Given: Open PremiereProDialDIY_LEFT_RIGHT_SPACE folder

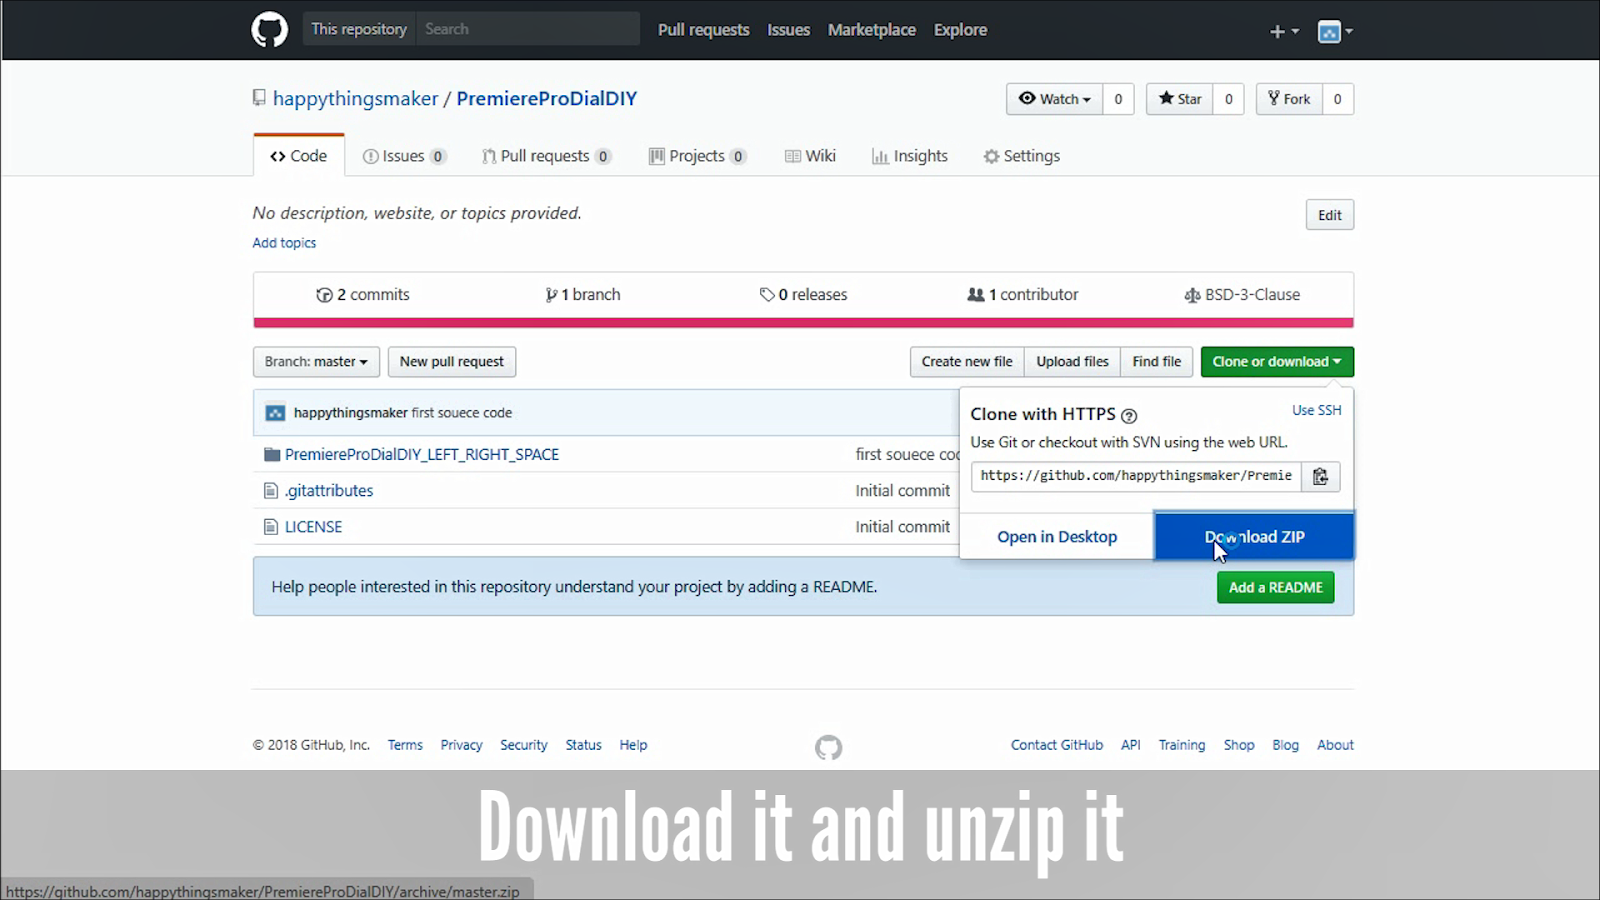Looking at the screenshot, I should click(x=422, y=455).
